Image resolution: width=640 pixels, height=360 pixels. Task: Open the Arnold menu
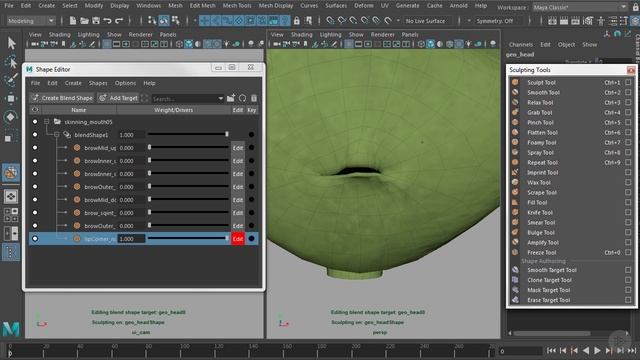(x=458, y=6)
